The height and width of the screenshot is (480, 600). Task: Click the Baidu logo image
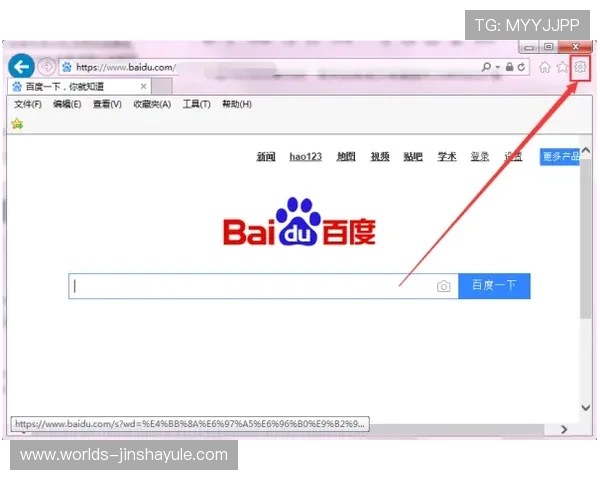[x=300, y=222]
